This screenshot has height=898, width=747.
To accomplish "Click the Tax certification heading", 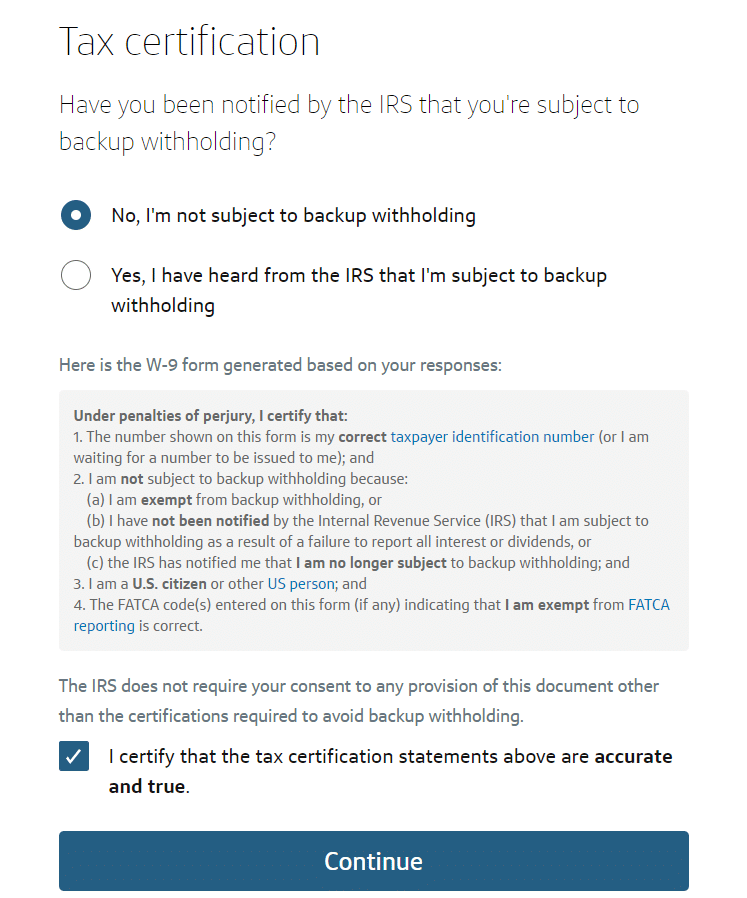I will (x=190, y=42).
